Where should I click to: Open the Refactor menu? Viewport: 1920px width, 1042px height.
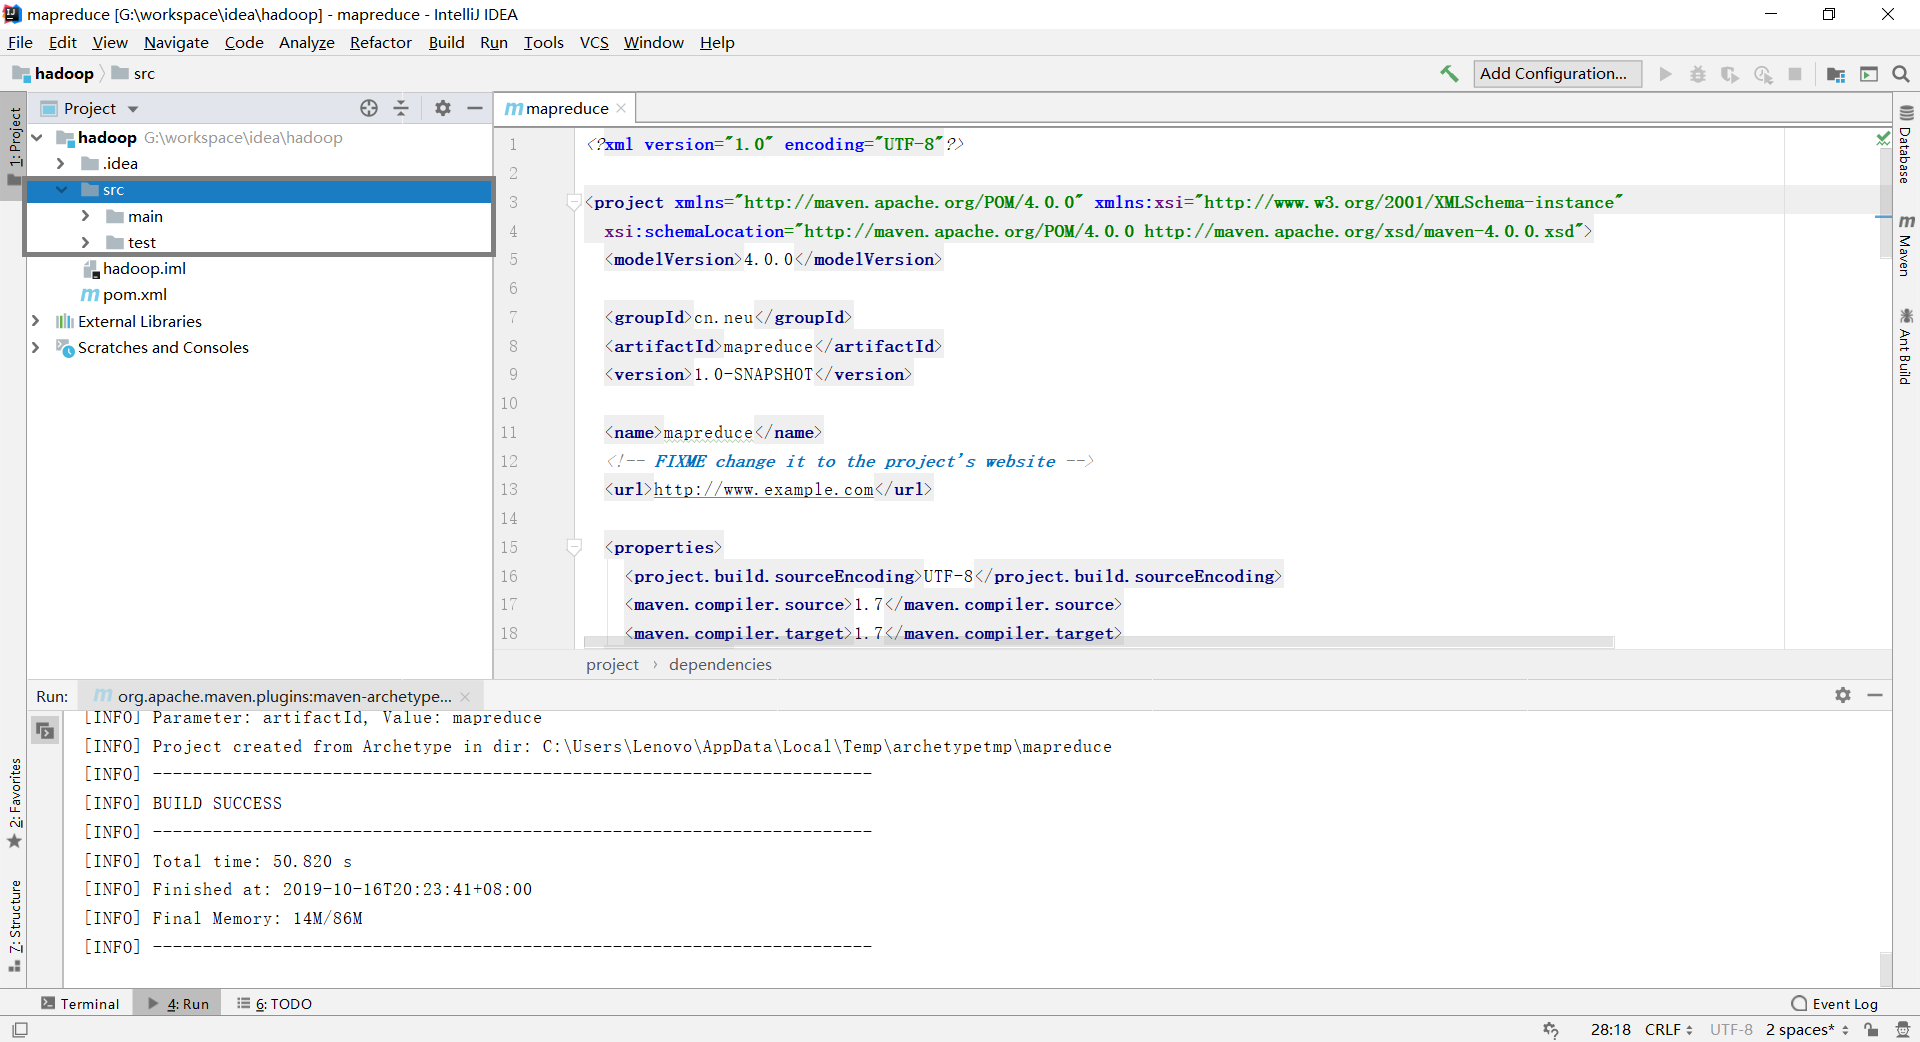(x=380, y=42)
